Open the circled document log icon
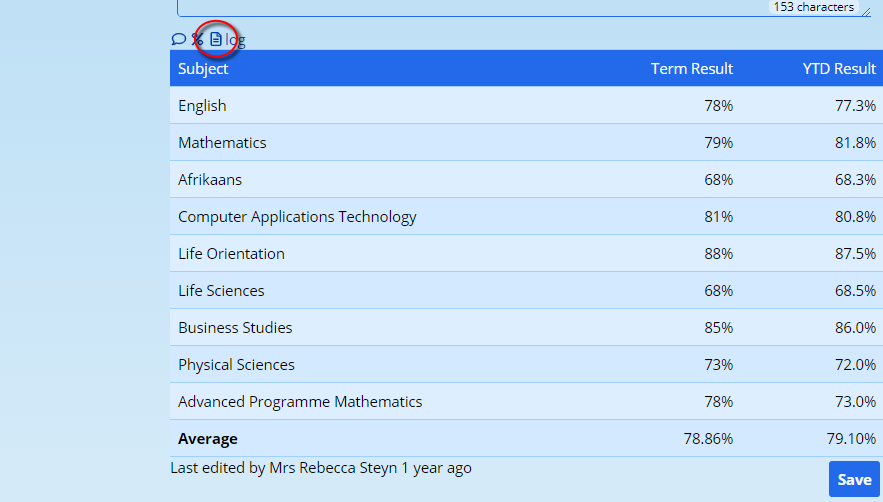 click(x=216, y=40)
